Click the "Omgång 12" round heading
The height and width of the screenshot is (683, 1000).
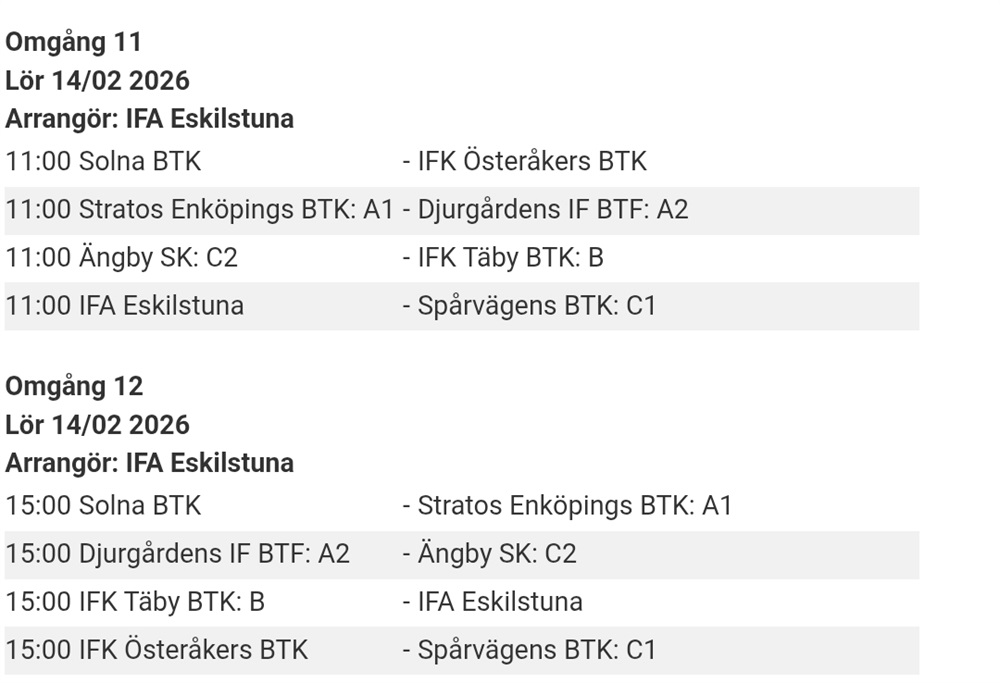pos(74,386)
